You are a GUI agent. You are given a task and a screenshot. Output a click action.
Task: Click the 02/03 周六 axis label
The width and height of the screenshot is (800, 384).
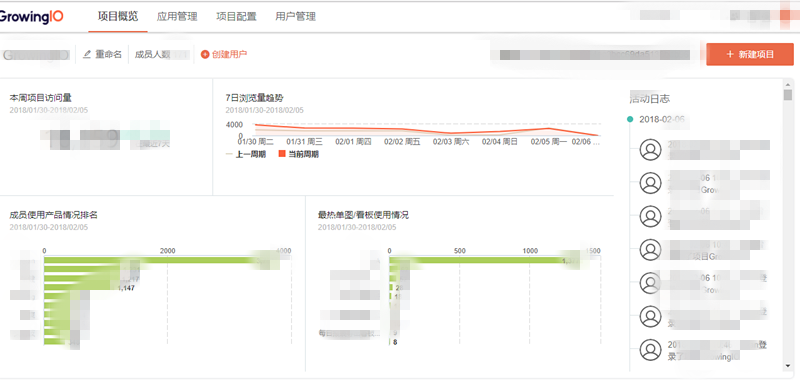tap(451, 142)
